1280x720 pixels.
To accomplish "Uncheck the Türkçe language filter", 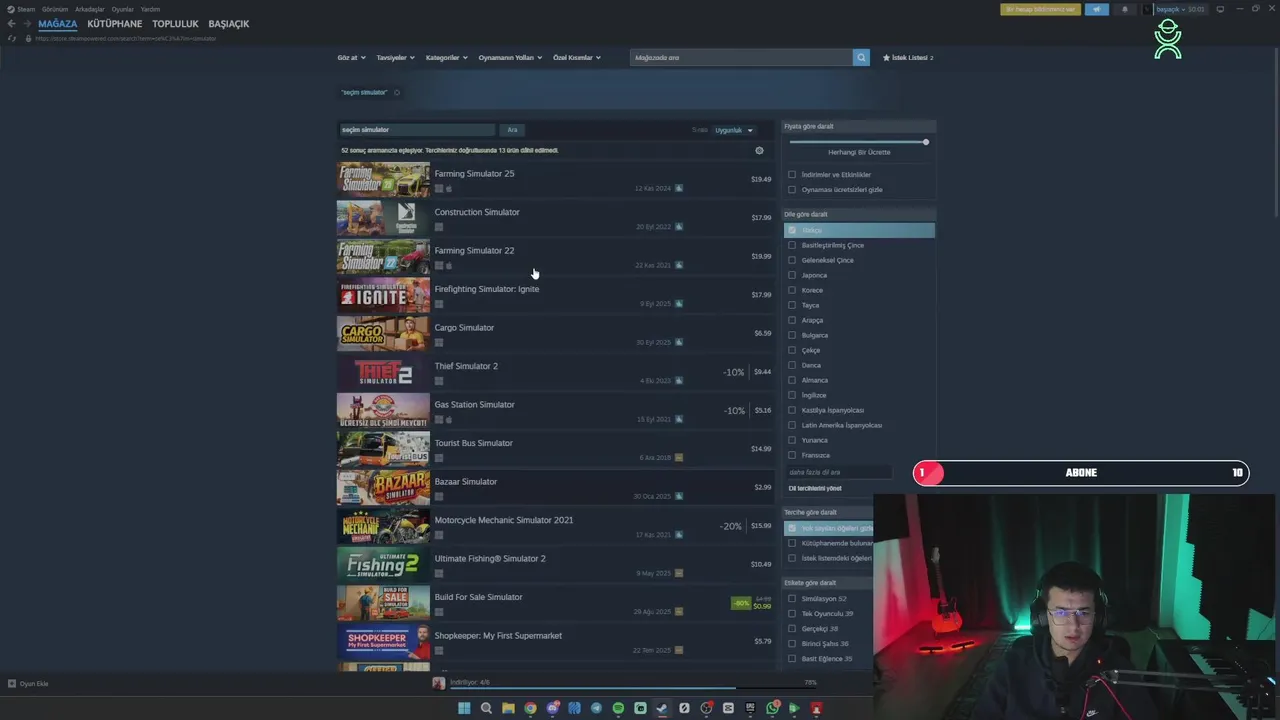I will (x=792, y=230).
